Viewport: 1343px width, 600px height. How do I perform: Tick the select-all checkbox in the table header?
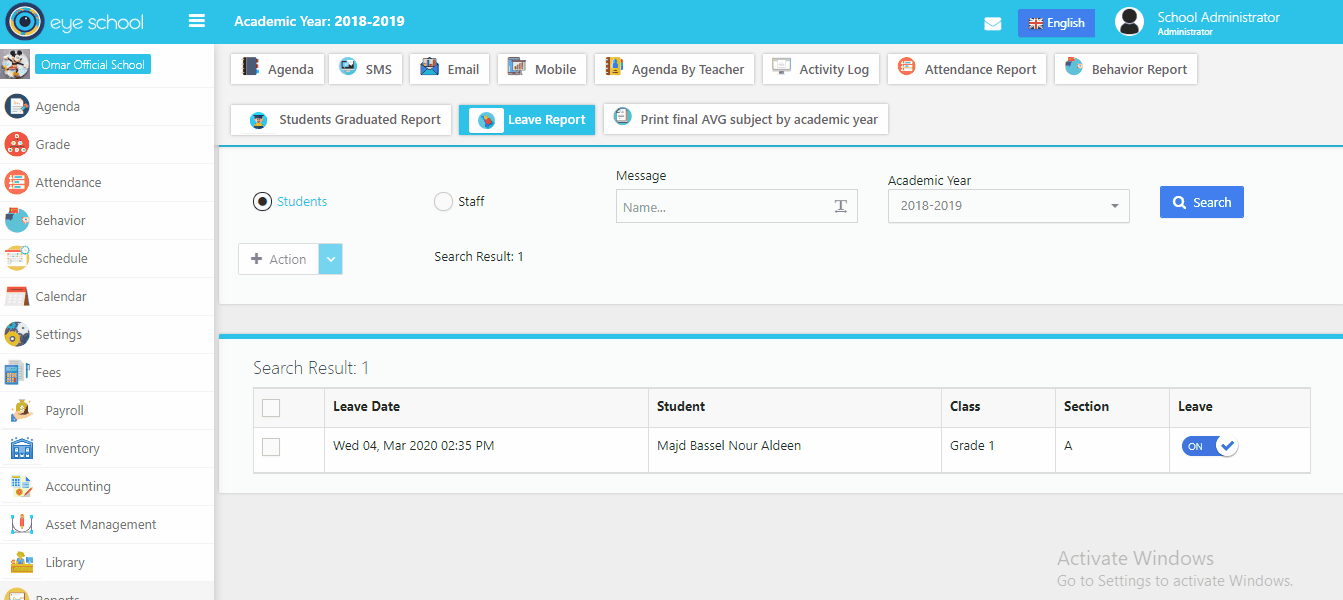(x=271, y=407)
